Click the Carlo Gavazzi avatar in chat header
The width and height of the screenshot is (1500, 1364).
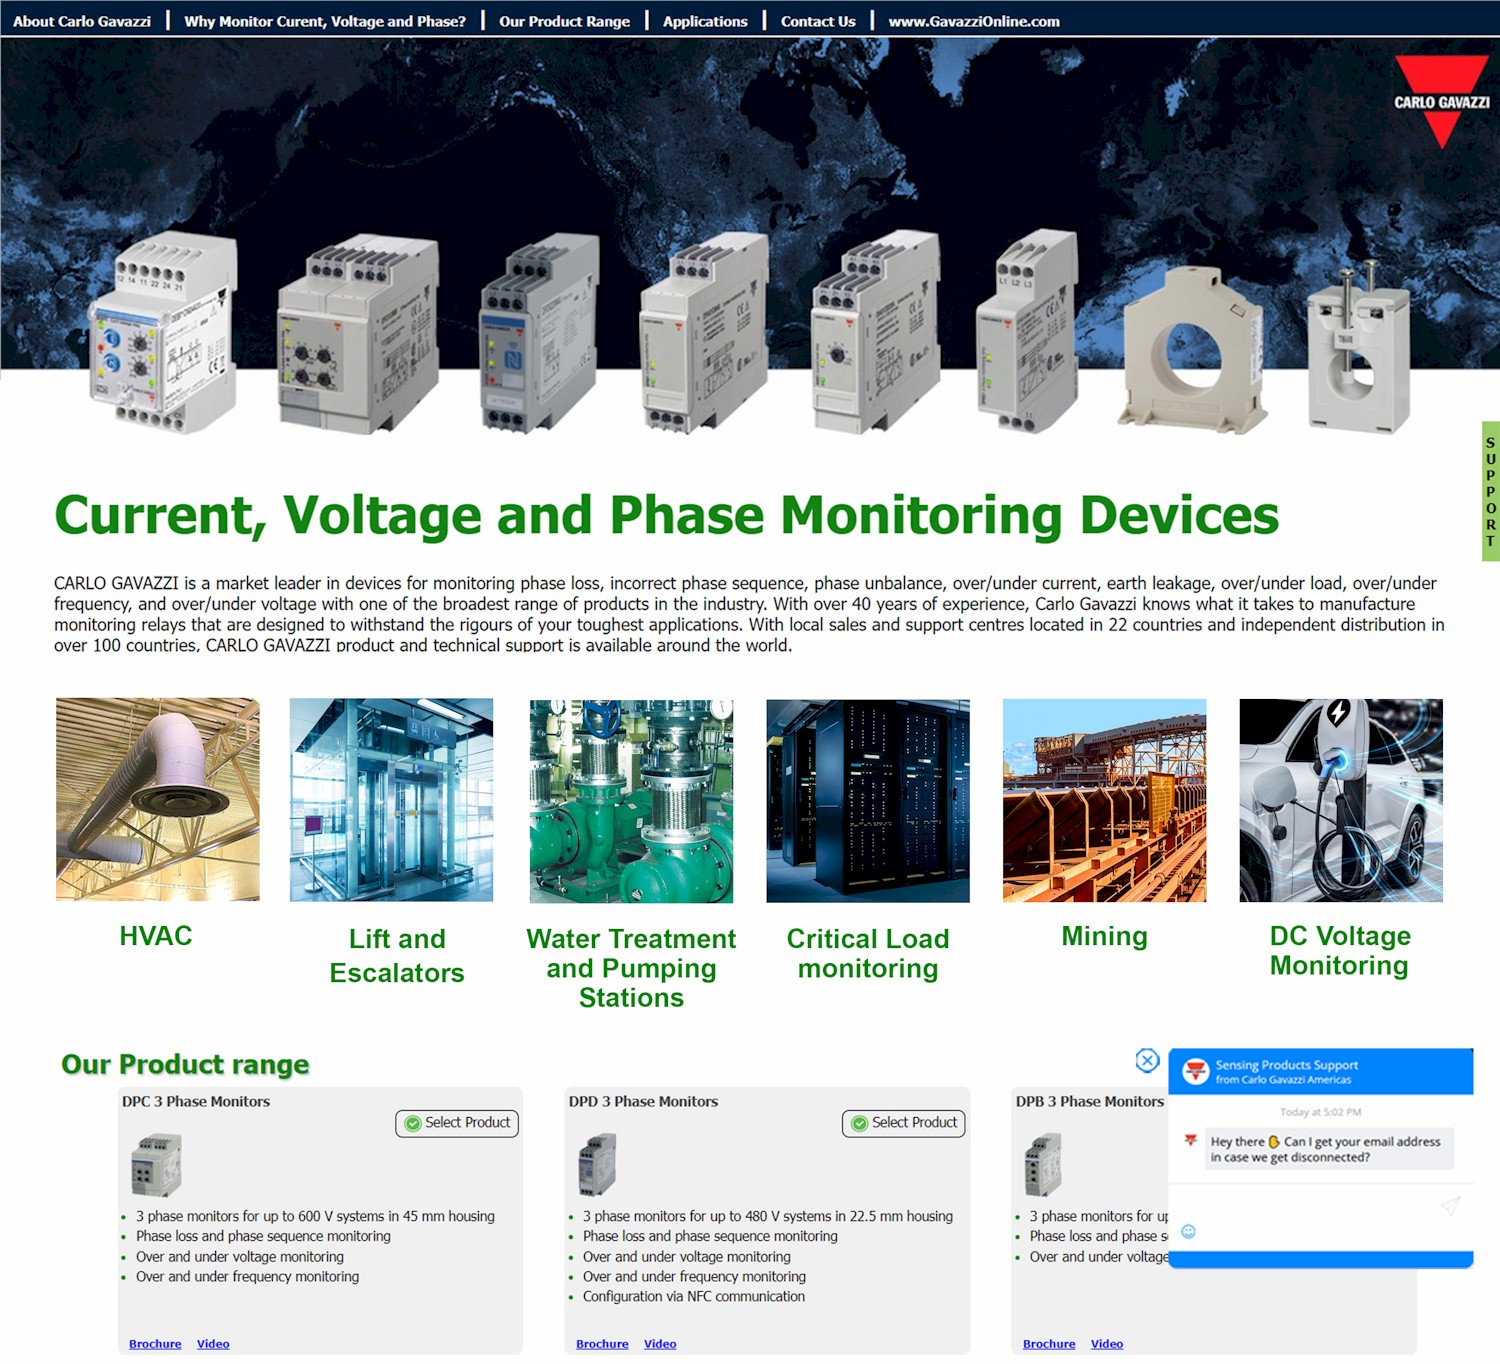click(1195, 1071)
